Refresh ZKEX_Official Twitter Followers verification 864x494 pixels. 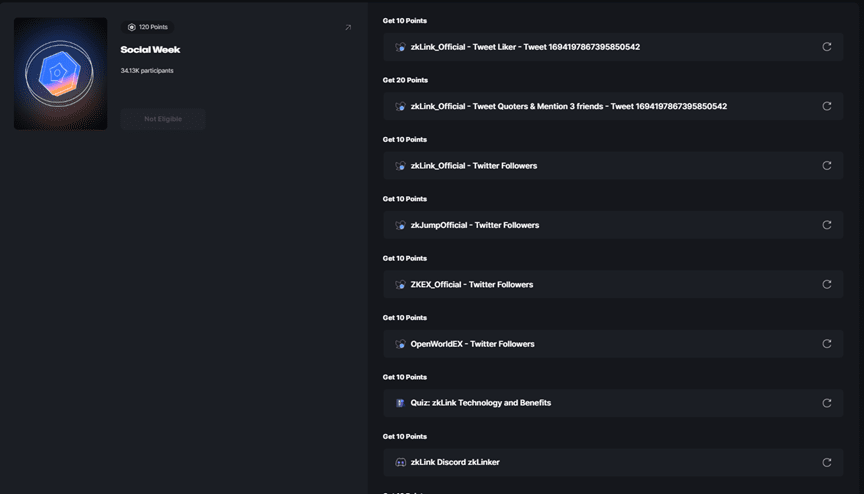point(827,285)
